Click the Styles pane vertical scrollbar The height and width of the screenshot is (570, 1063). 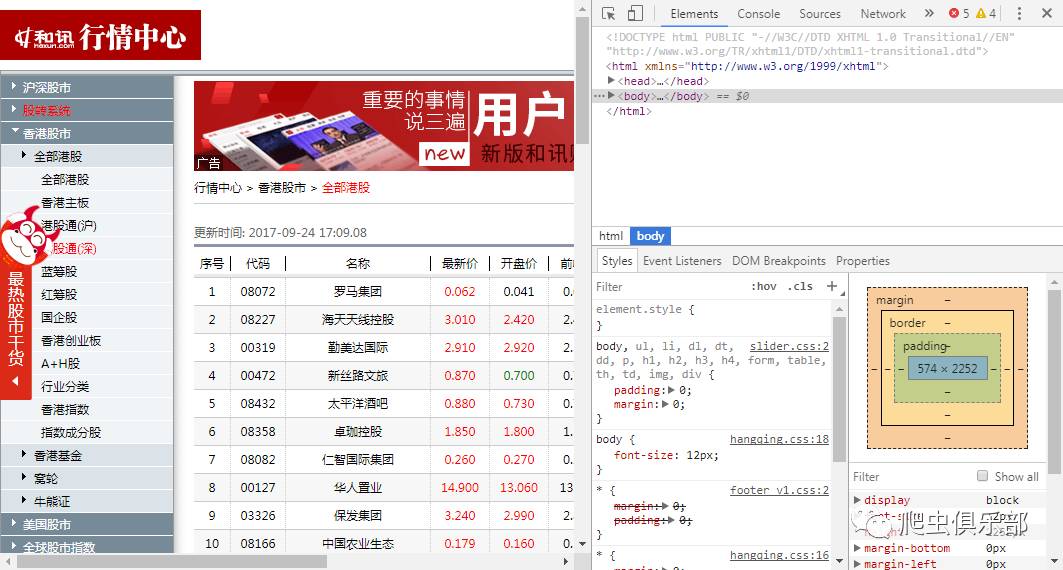[839, 390]
